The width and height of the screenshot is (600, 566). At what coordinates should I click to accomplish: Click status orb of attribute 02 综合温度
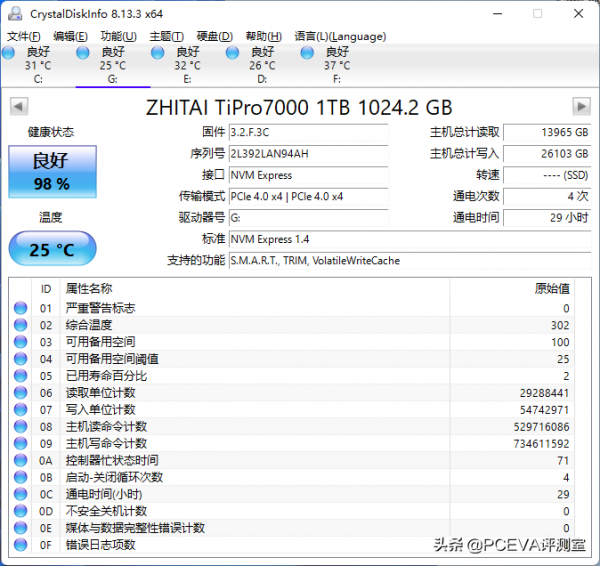(x=21, y=325)
